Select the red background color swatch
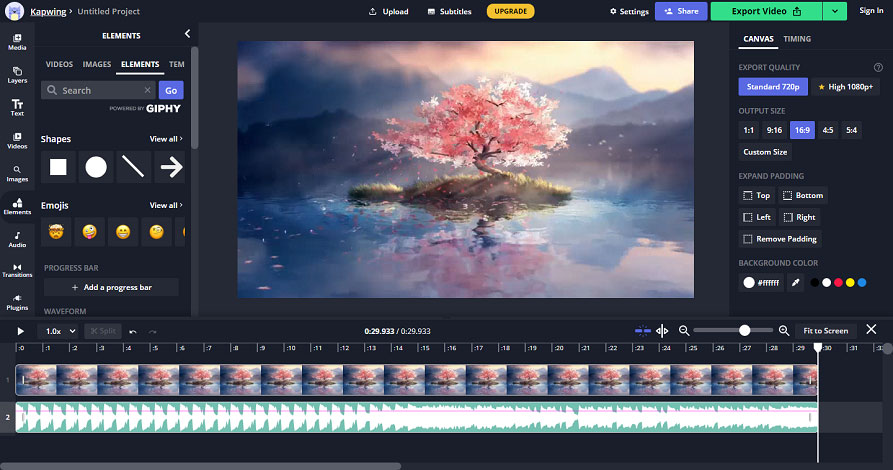The width and height of the screenshot is (893, 470). point(838,283)
